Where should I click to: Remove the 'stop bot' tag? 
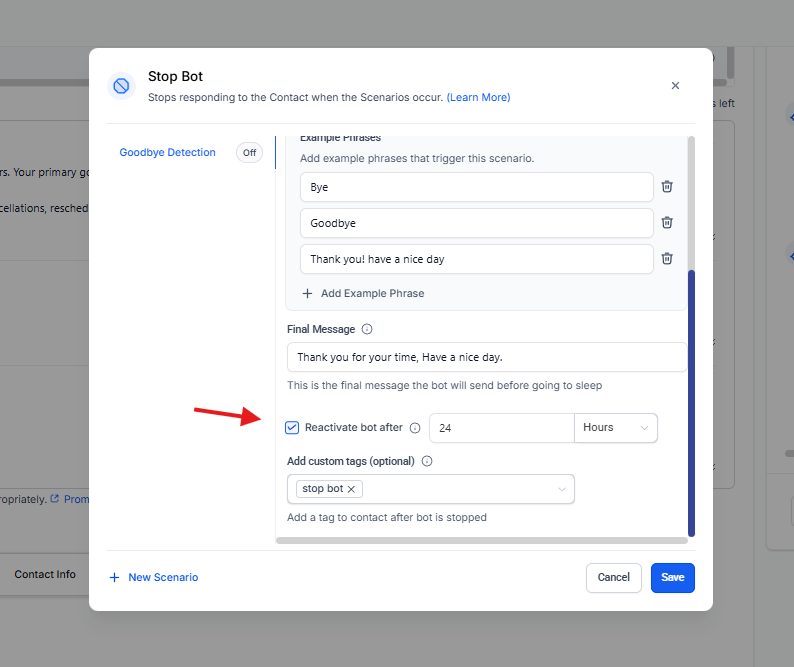351,489
